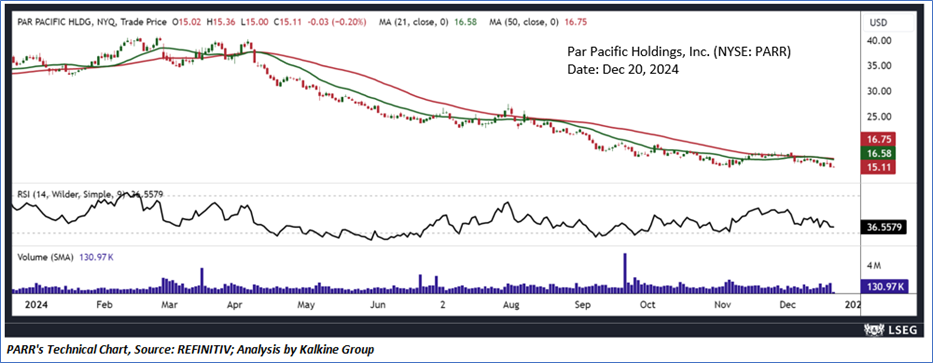
Task: Click the Feb label on time axis
Action: click(x=104, y=305)
